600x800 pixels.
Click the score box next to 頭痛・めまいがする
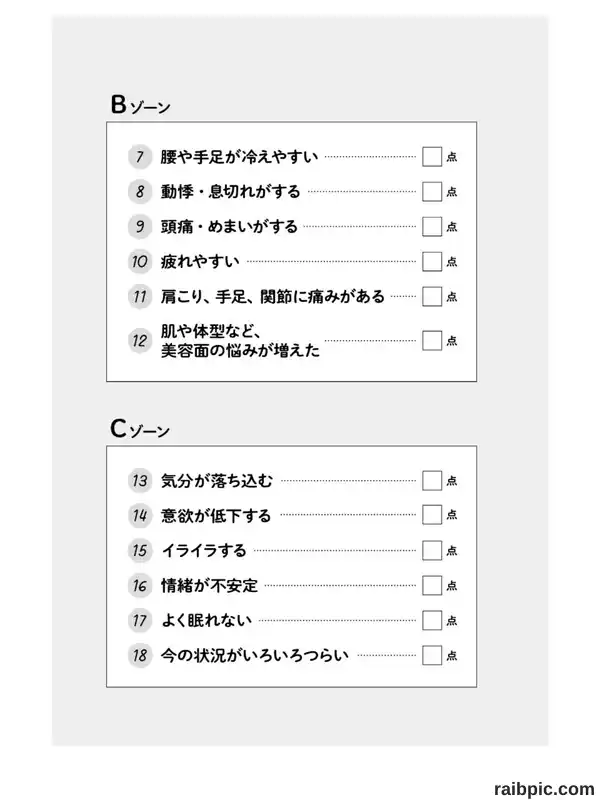[432, 227]
